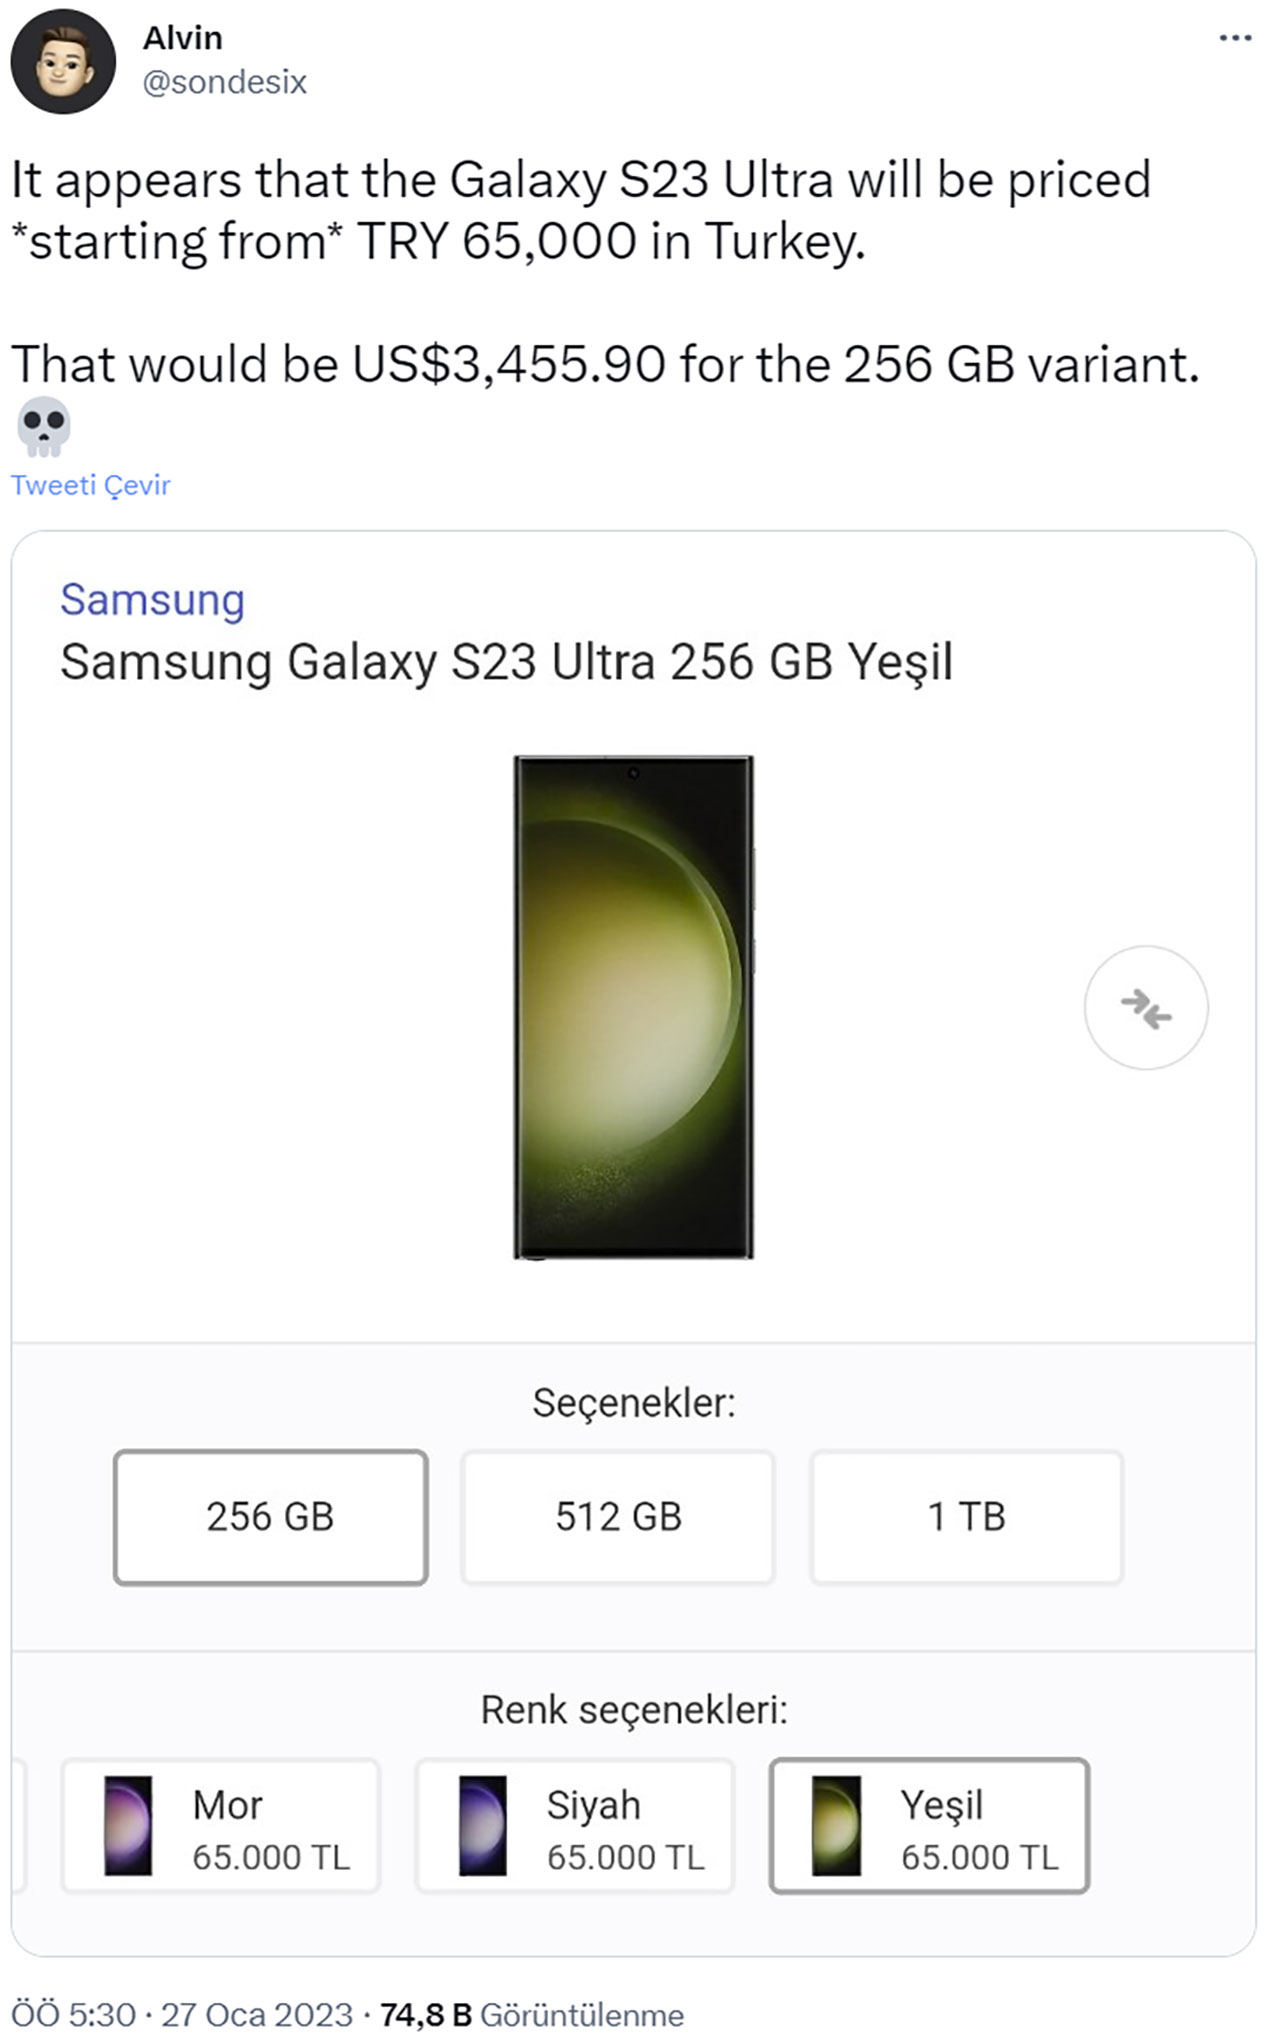Click the Alvin display name
This screenshot has height=2042, width=1280.
[183, 38]
